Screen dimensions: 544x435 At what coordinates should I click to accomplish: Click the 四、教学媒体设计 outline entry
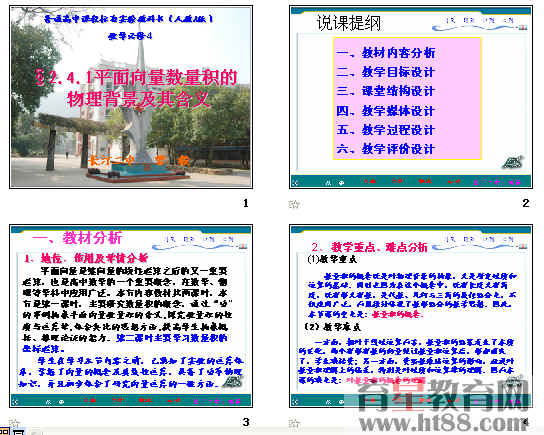pyautogui.click(x=386, y=111)
